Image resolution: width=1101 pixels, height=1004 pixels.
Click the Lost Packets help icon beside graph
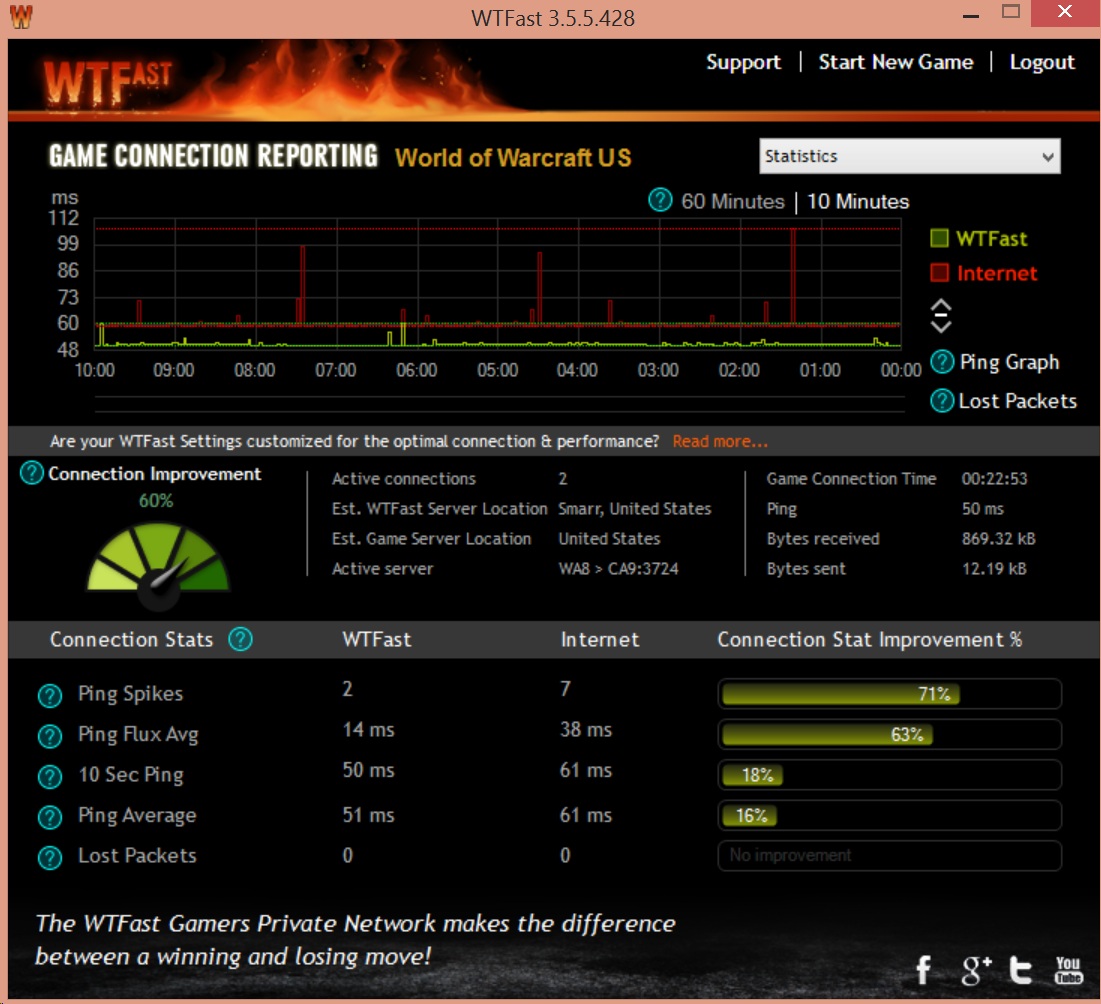tap(942, 401)
